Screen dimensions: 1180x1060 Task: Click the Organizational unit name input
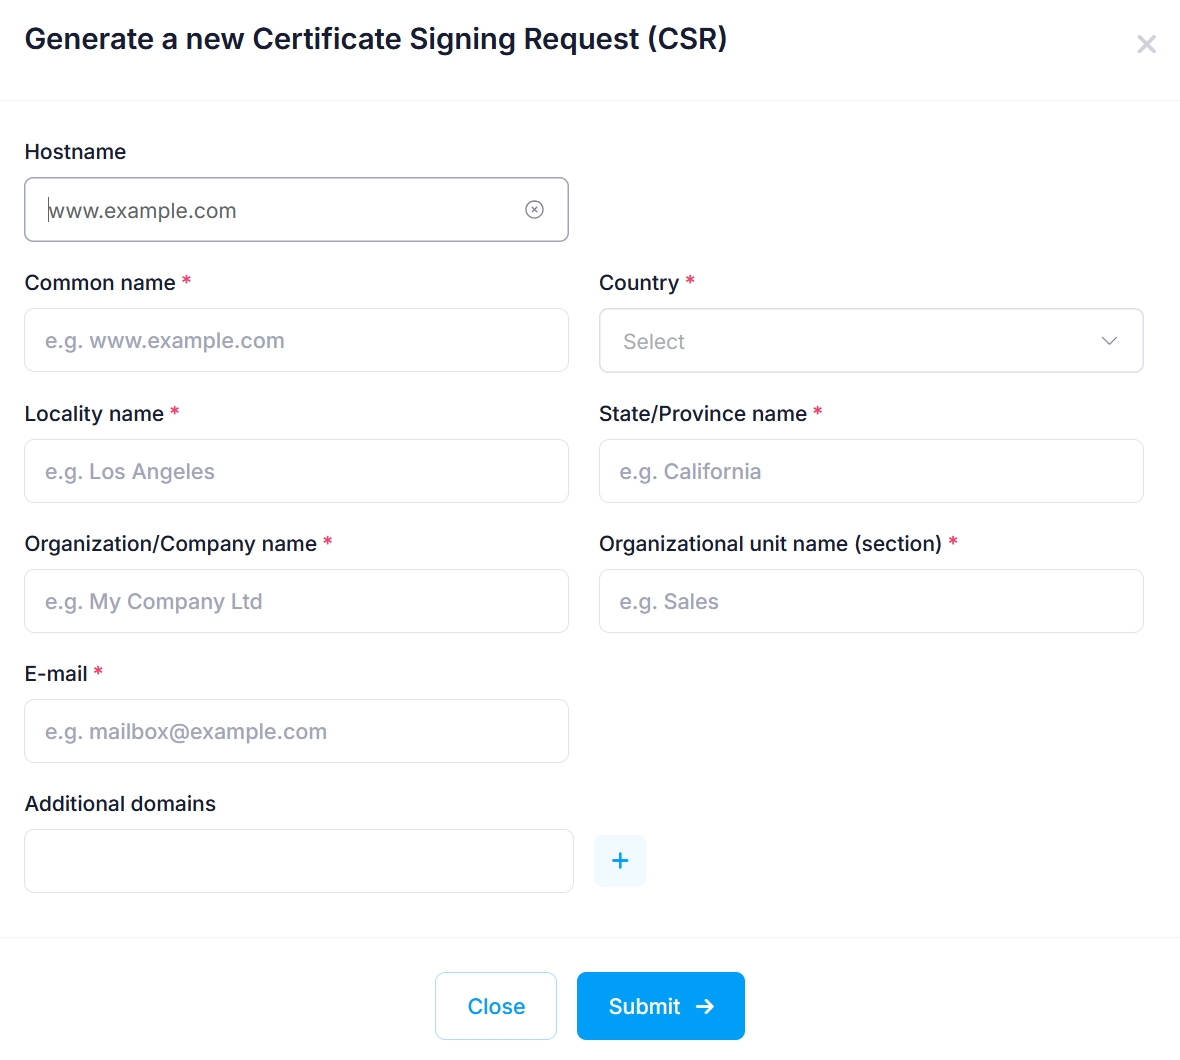pyautogui.click(x=870, y=601)
